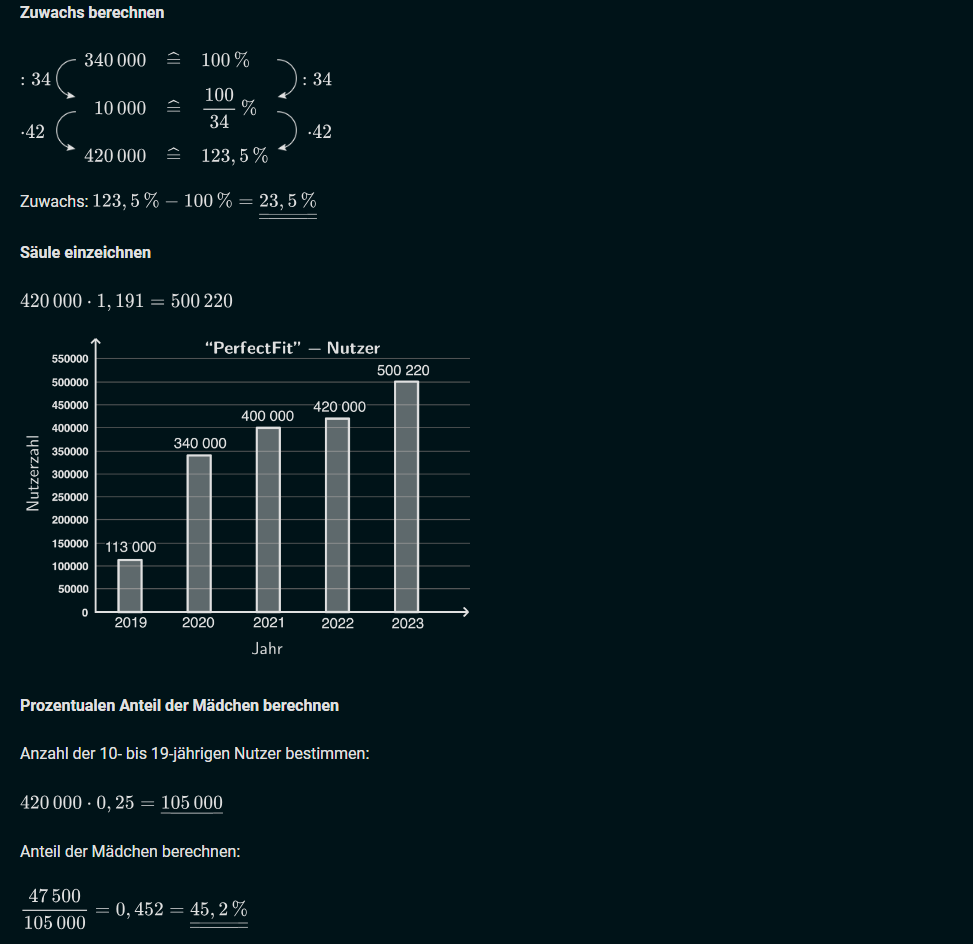Click the right curved arrow beside '·42'

(289, 131)
